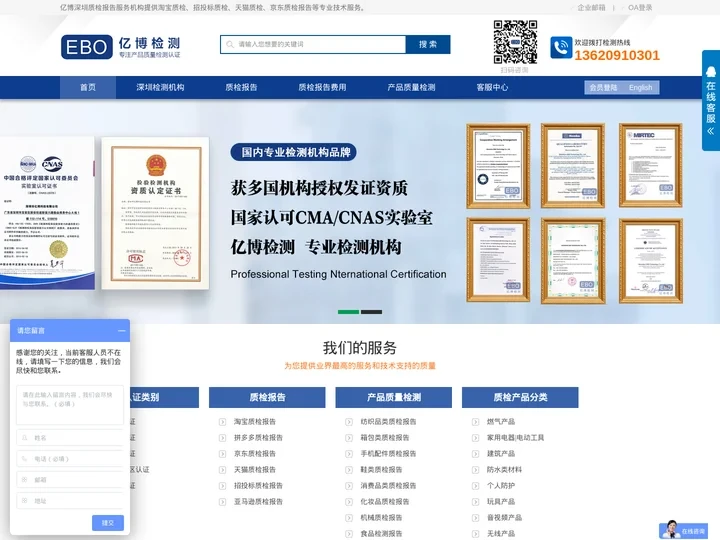Click arrow icon beside 手机配件质检报告
The width and height of the screenshot is (720, 540).
(x=349, y=454)
